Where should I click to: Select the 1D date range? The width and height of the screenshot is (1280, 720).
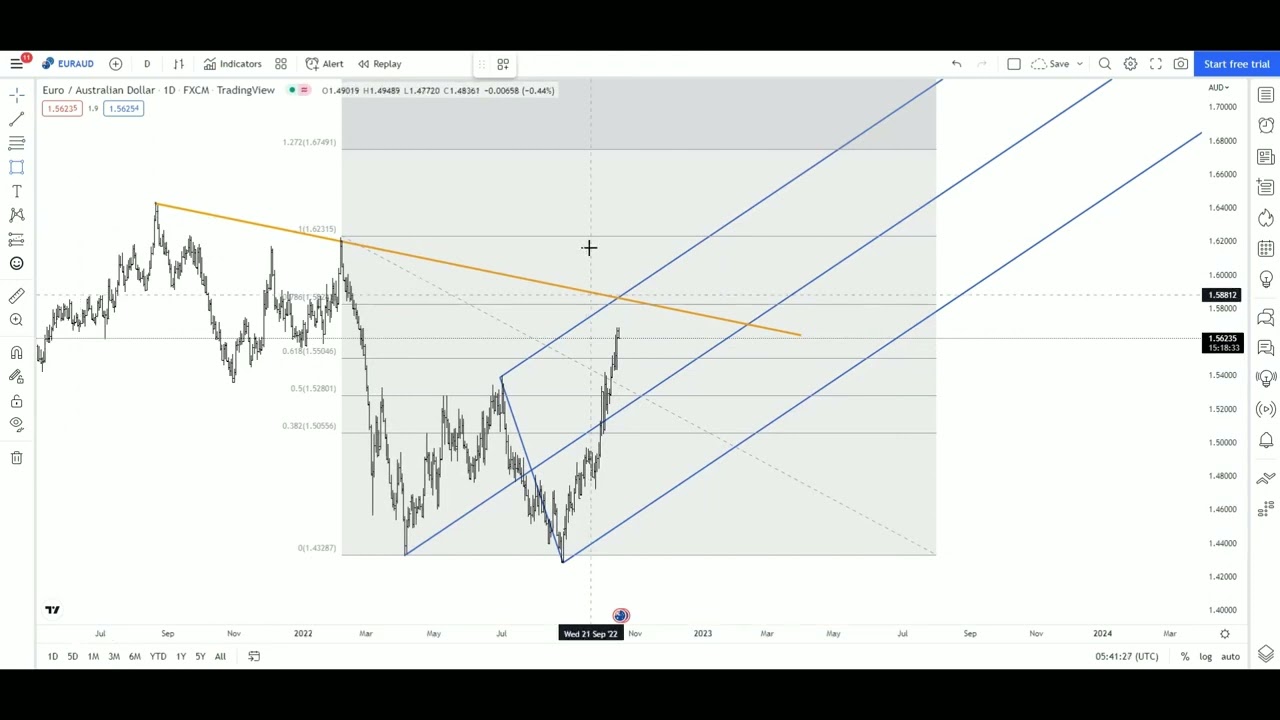point(53,657)
